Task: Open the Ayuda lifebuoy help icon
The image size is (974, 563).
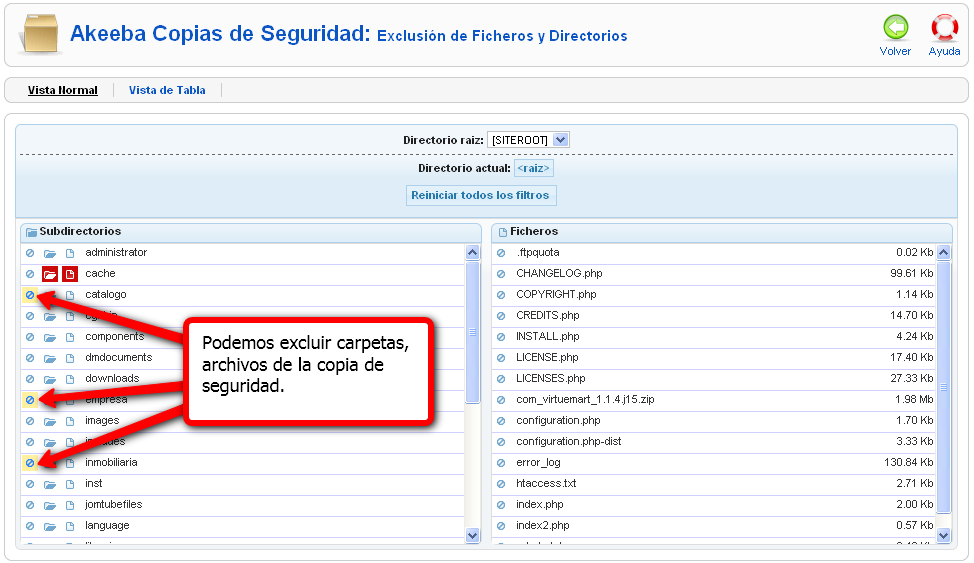Action: [x=944, y=27]
